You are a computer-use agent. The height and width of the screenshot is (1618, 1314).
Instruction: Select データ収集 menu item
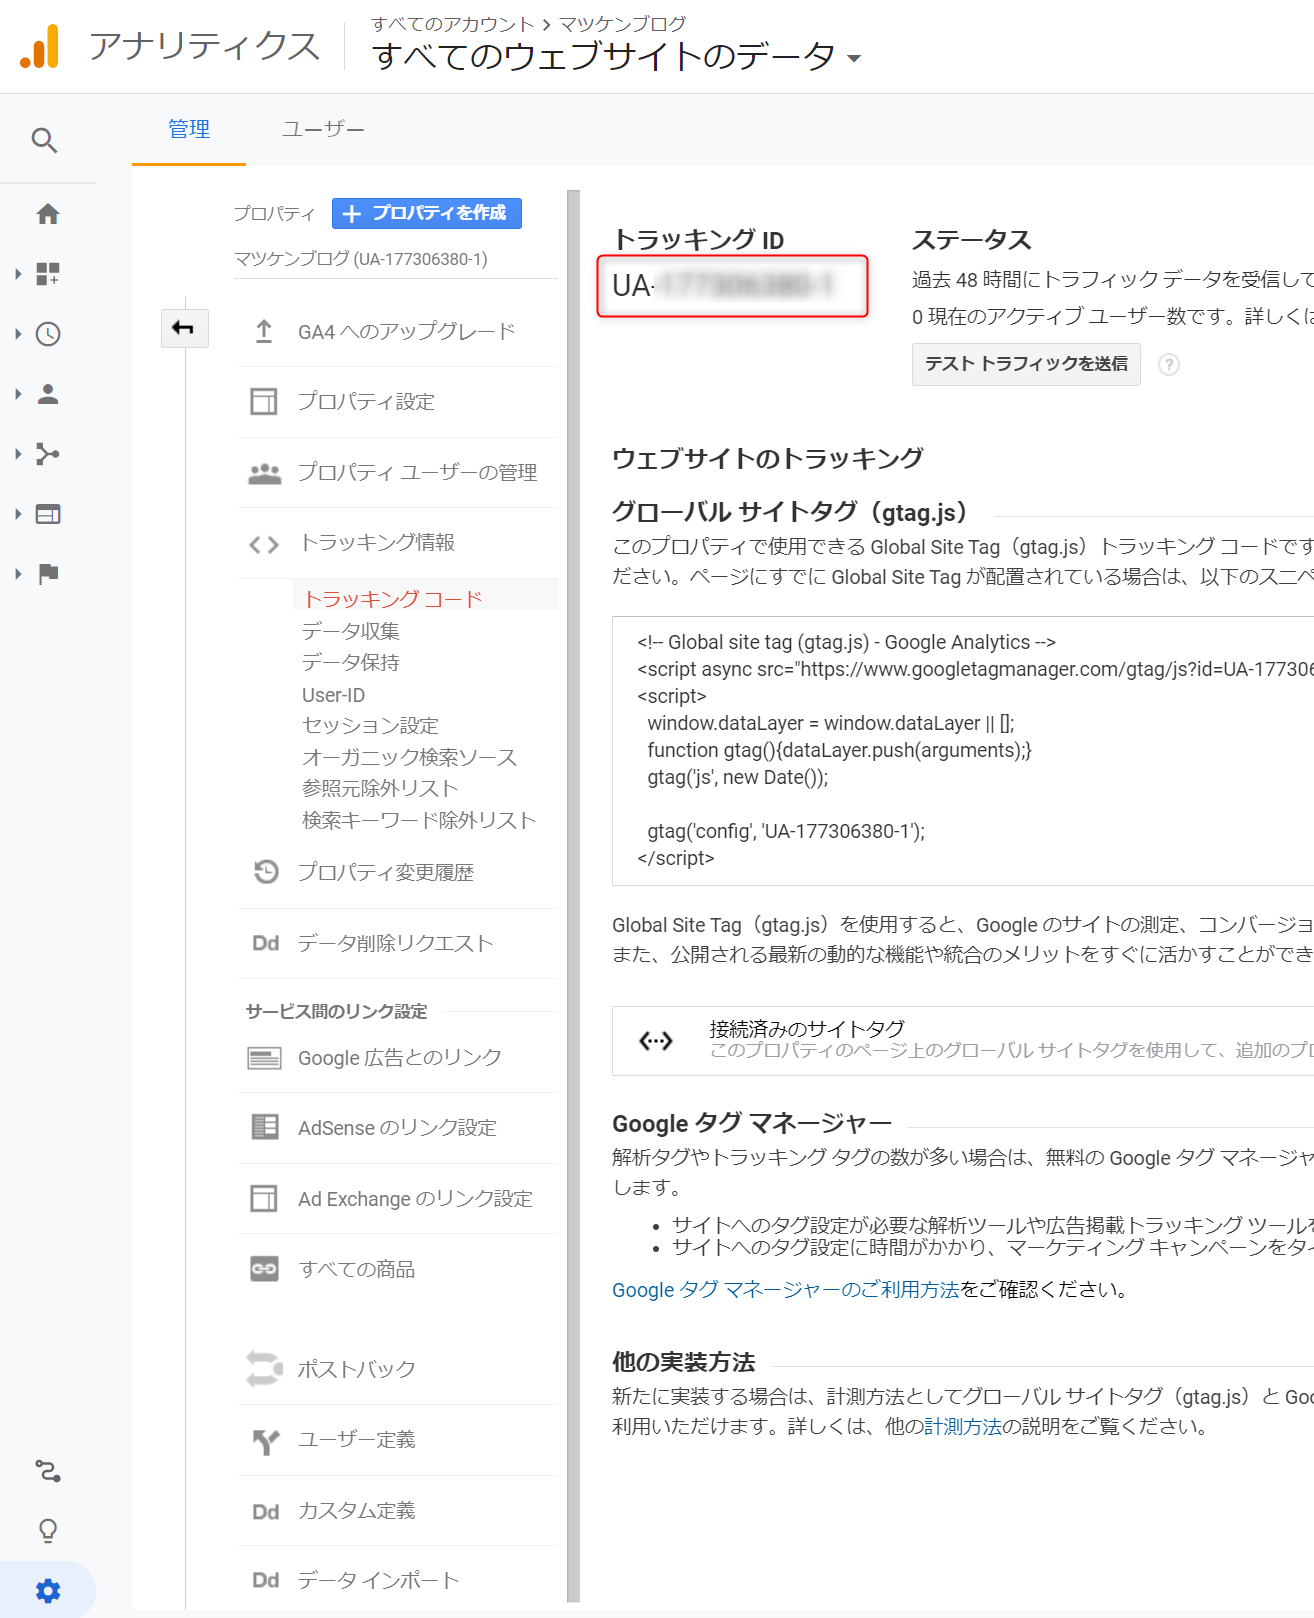click(x=351, y=631)
